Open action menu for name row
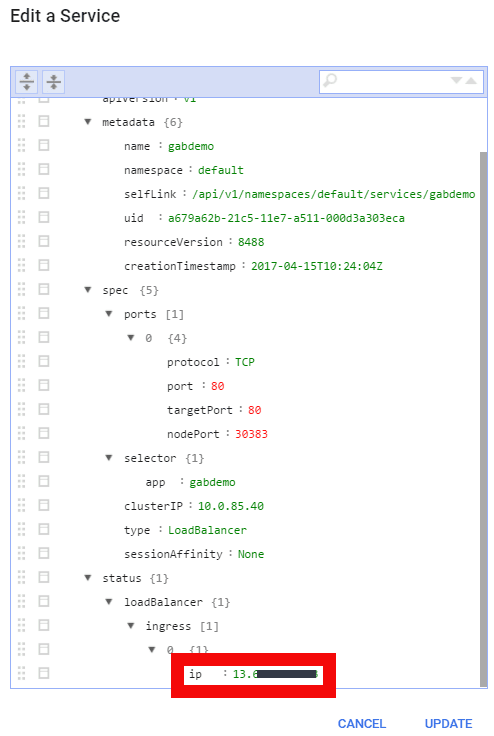Screen dimensions: 494x736 pyautogui.click(x=44, y=146)
